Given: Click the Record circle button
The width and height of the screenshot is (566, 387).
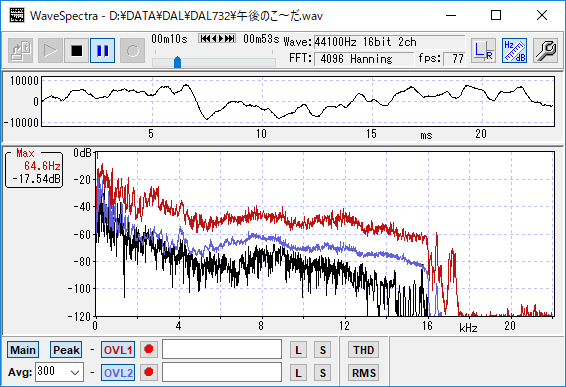Looking at the screenshot, I should [132, 51].
